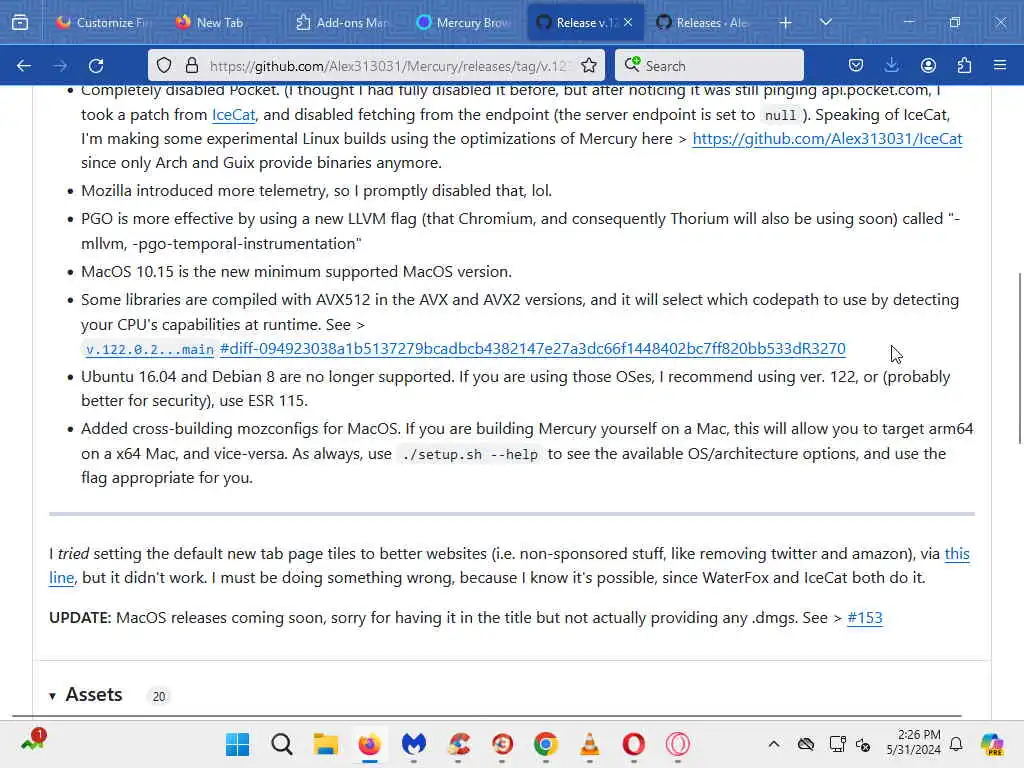The image size is (1024, 768).
Task: Switch to the Mercury Browser tab
Action: (464, 22)
